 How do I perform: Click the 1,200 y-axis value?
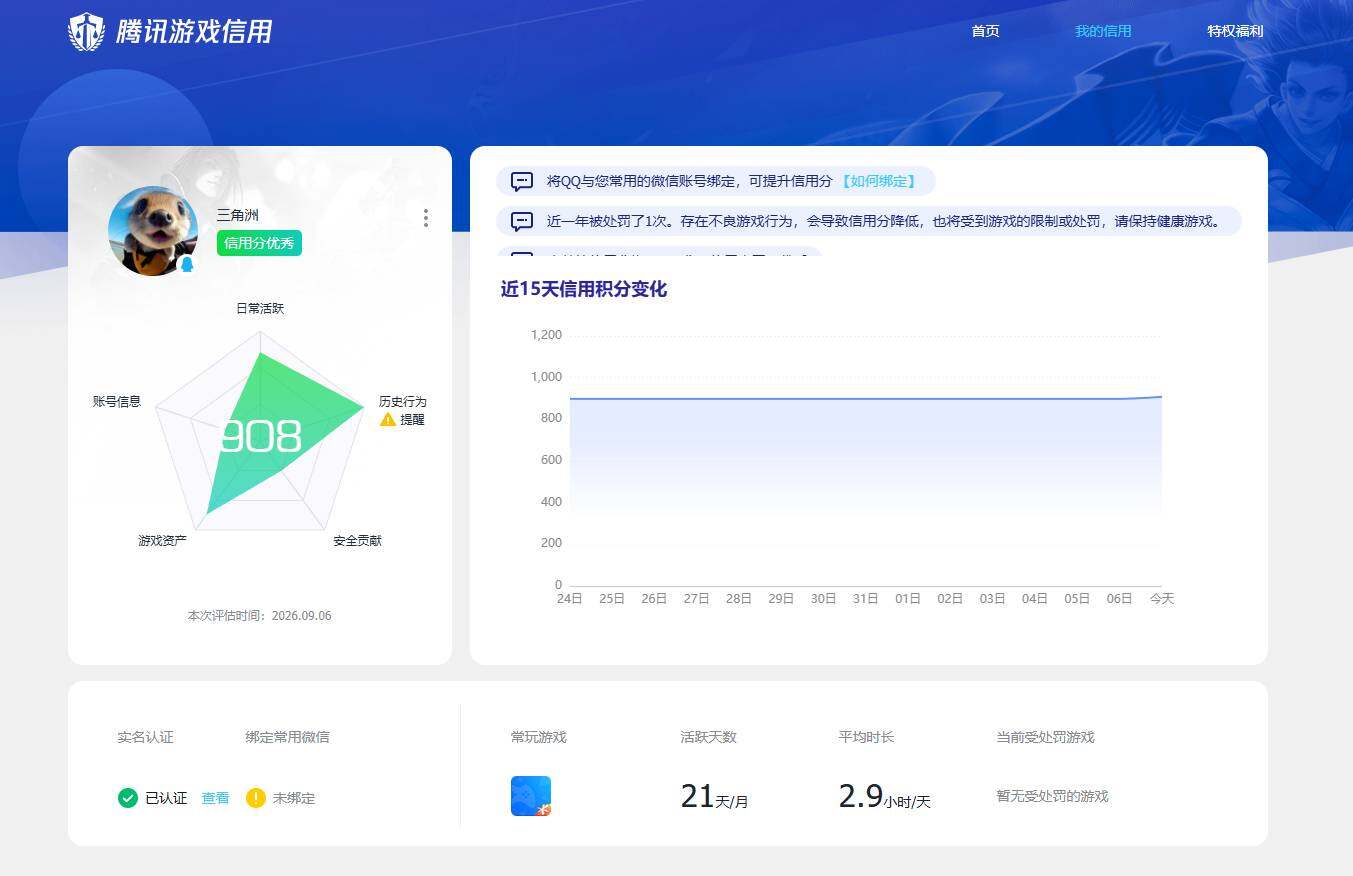[546, 335]
